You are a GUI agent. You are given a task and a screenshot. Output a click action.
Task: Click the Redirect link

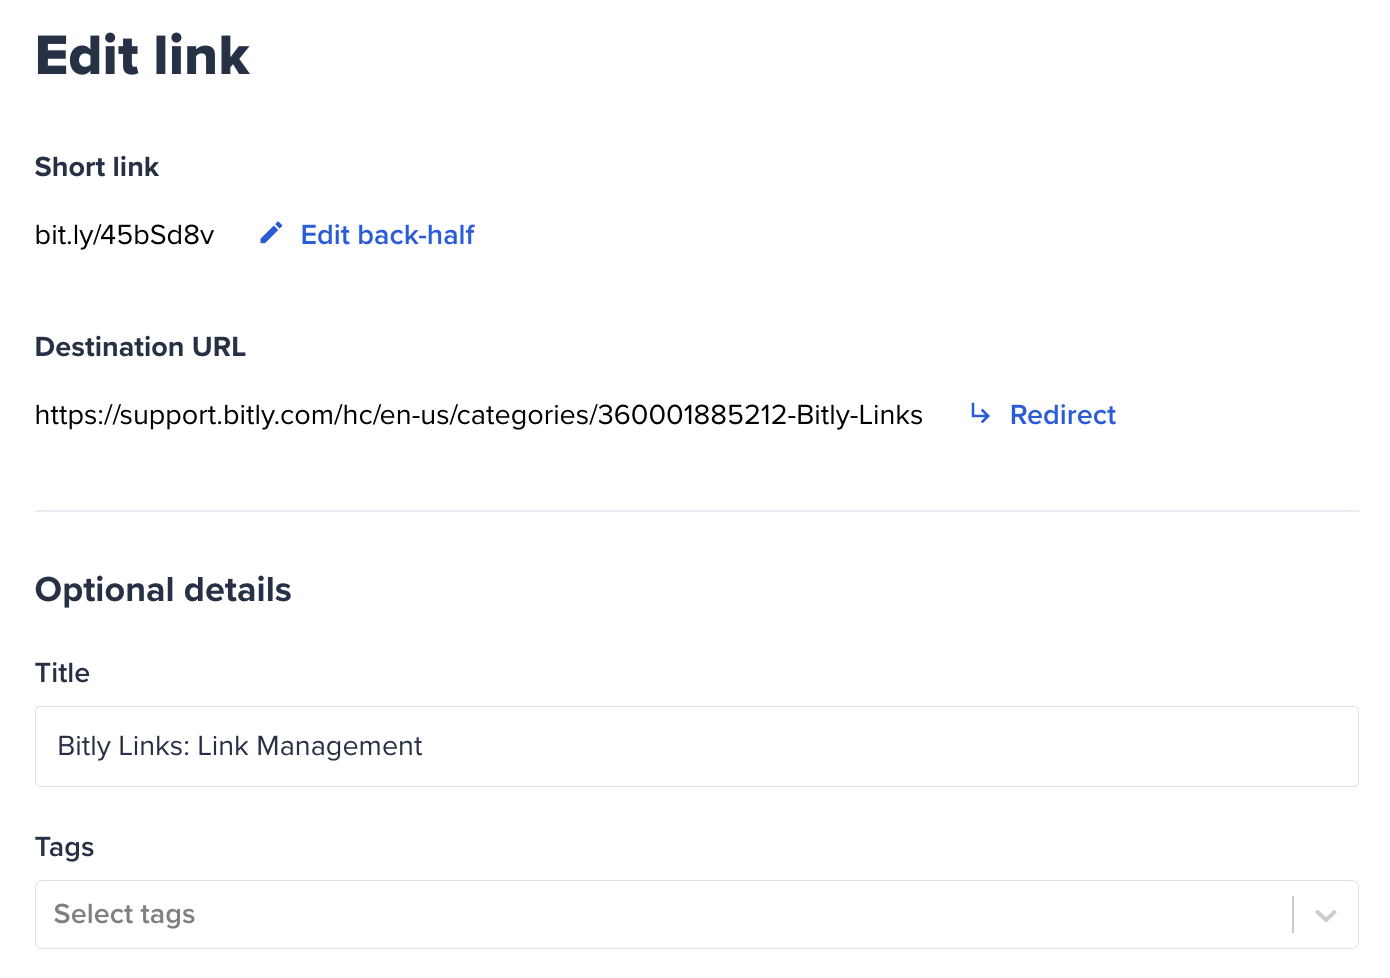pos(1062,414)
